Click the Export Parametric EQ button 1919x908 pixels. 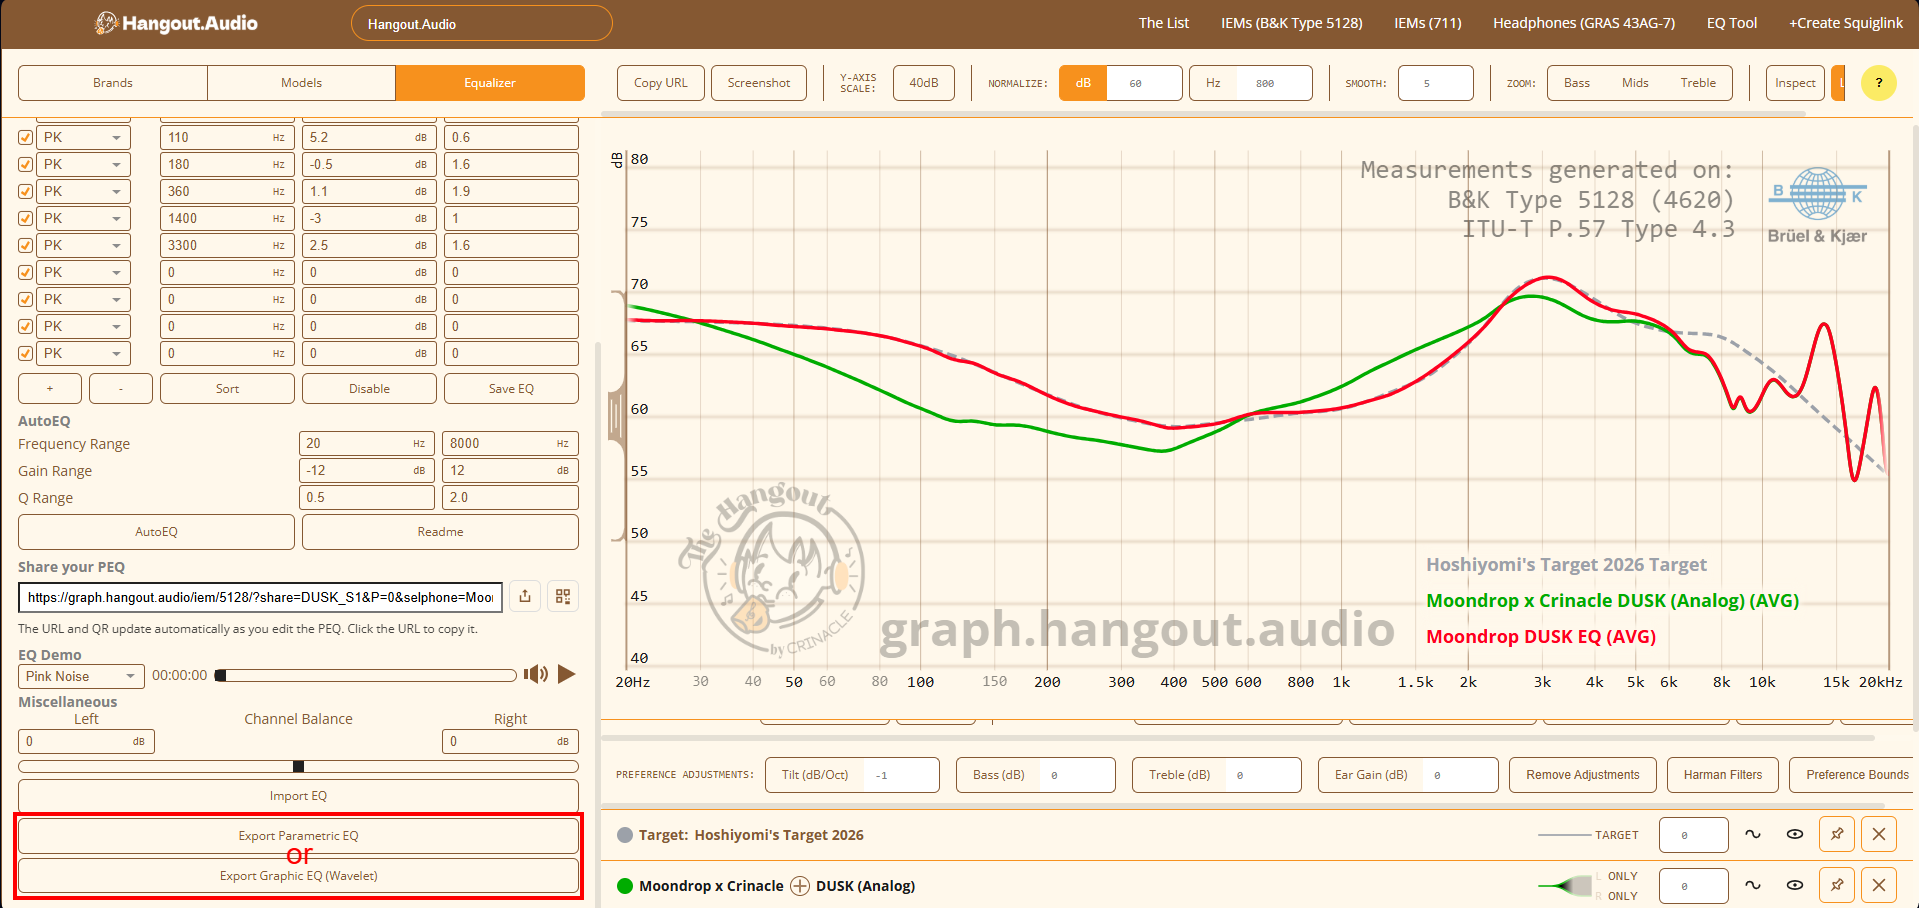(x=298, y=836)
